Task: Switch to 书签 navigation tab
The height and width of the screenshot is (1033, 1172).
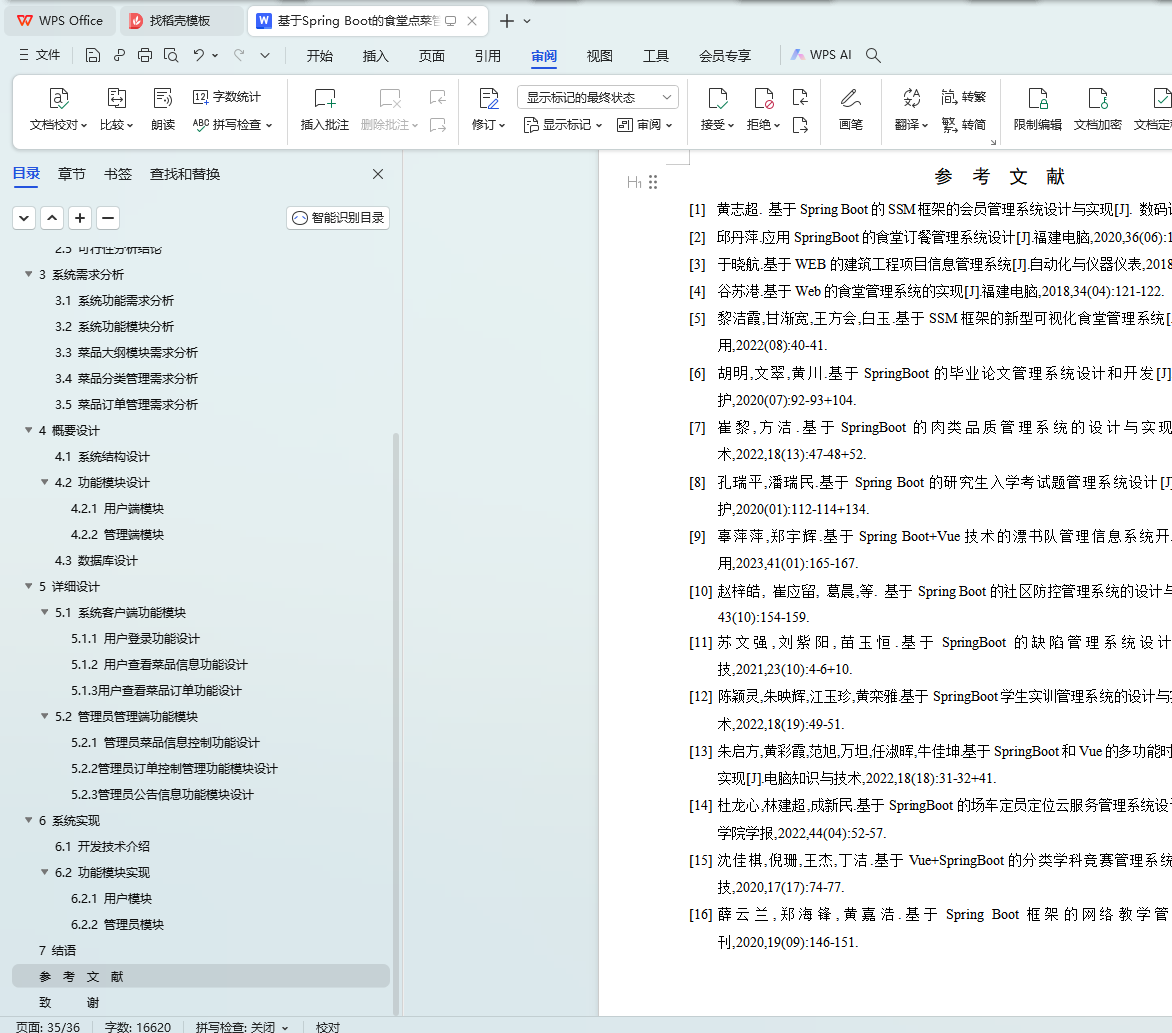Action: pos(117,174)
